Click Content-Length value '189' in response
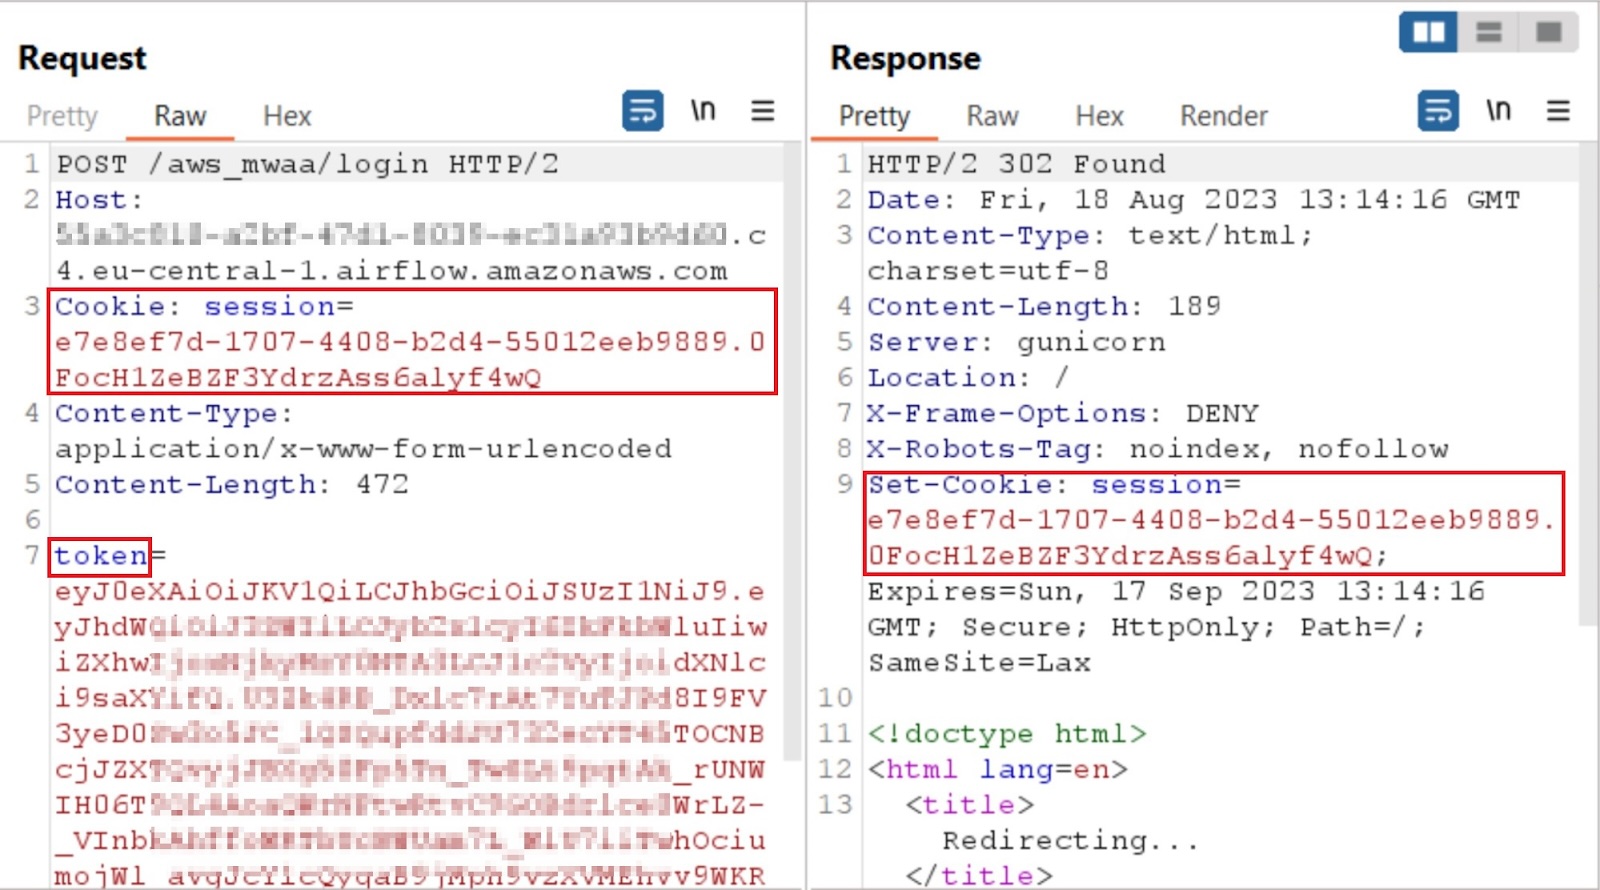The width and height of the screenshot is (1600, 890). click(x=1194, y=306)
